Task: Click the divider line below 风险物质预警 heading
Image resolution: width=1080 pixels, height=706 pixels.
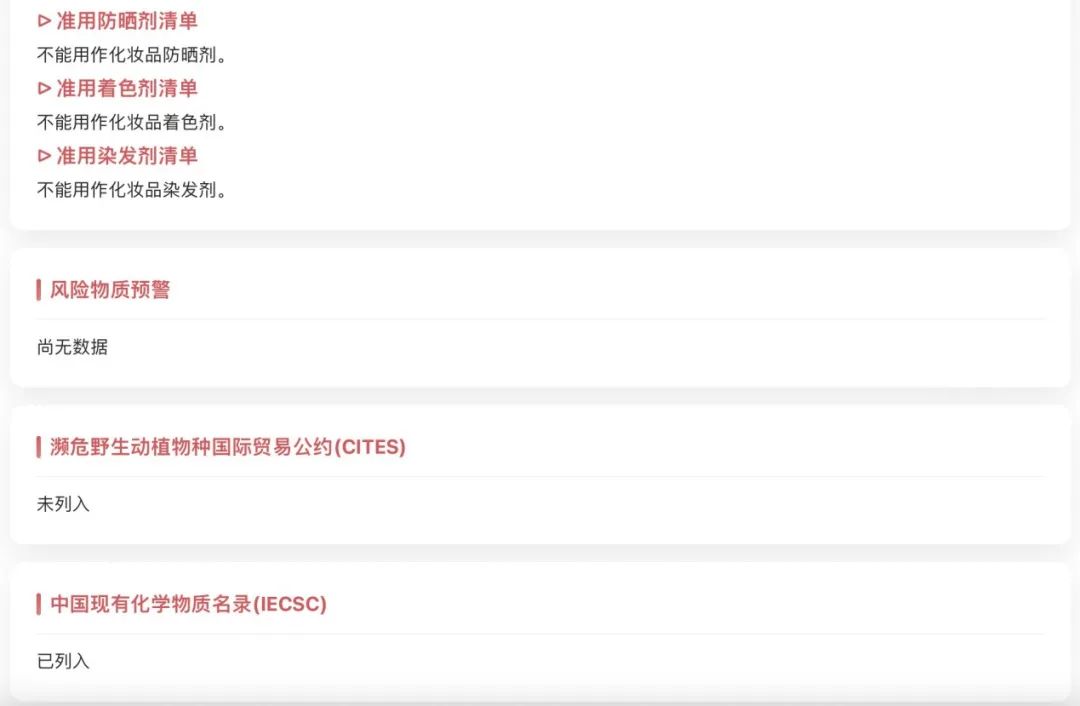Action: [540, 319]
